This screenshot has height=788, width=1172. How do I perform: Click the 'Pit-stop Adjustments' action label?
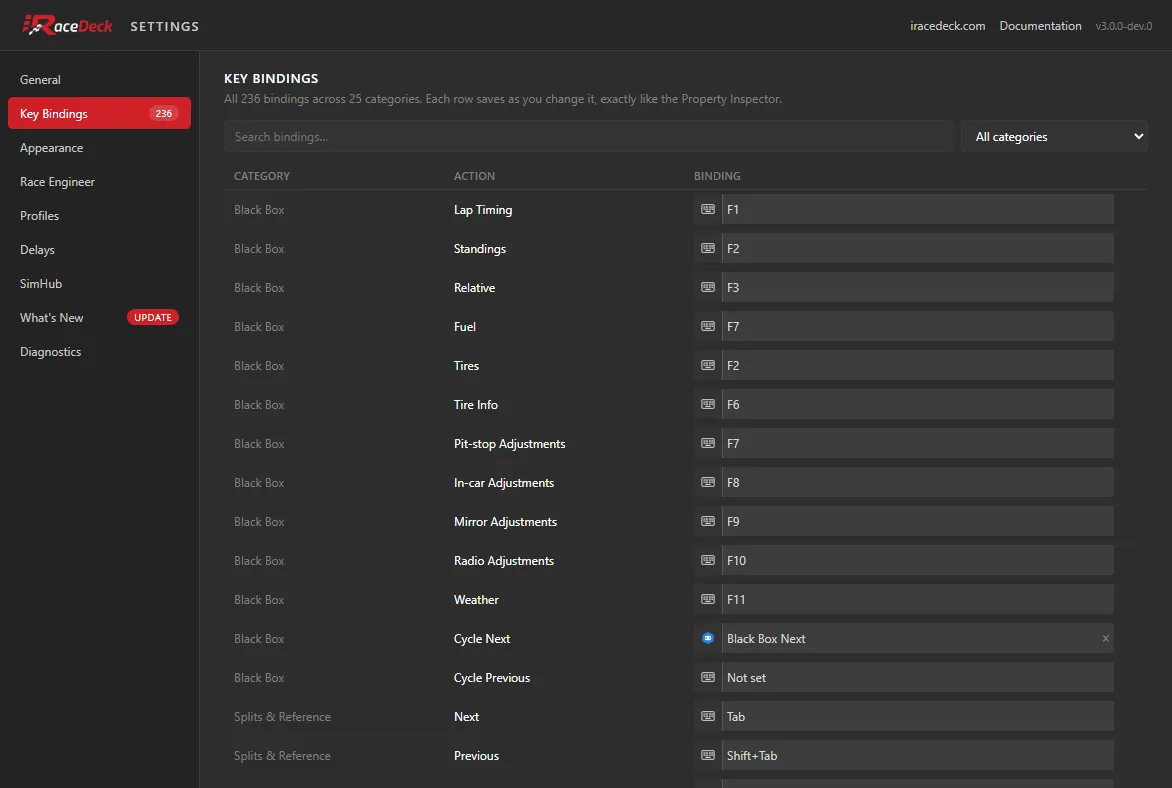tap(509, 443)
